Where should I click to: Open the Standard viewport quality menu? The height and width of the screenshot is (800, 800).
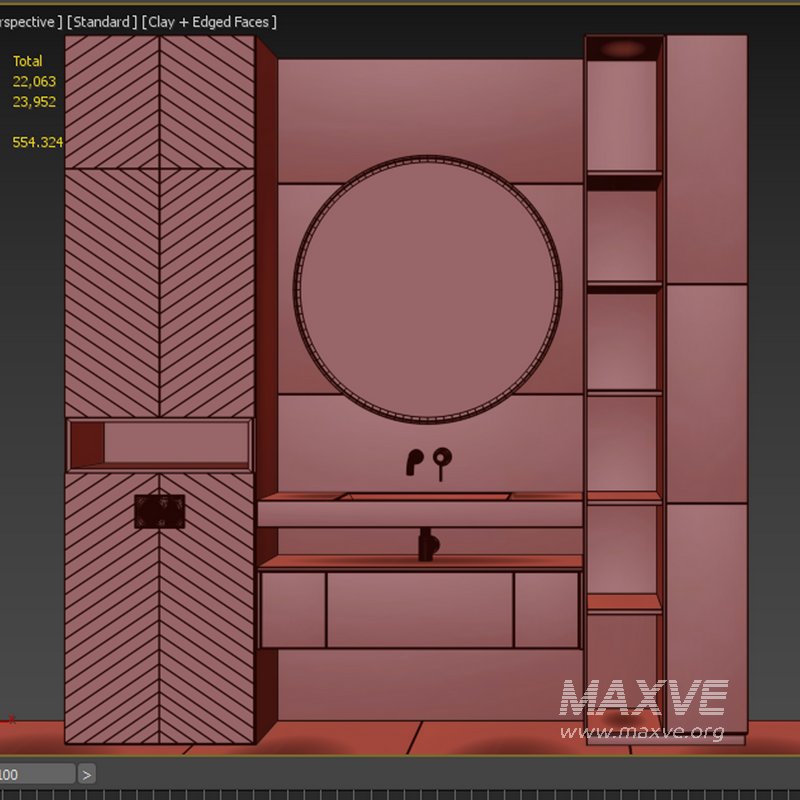pyautogui.click(x=101, y=21)
